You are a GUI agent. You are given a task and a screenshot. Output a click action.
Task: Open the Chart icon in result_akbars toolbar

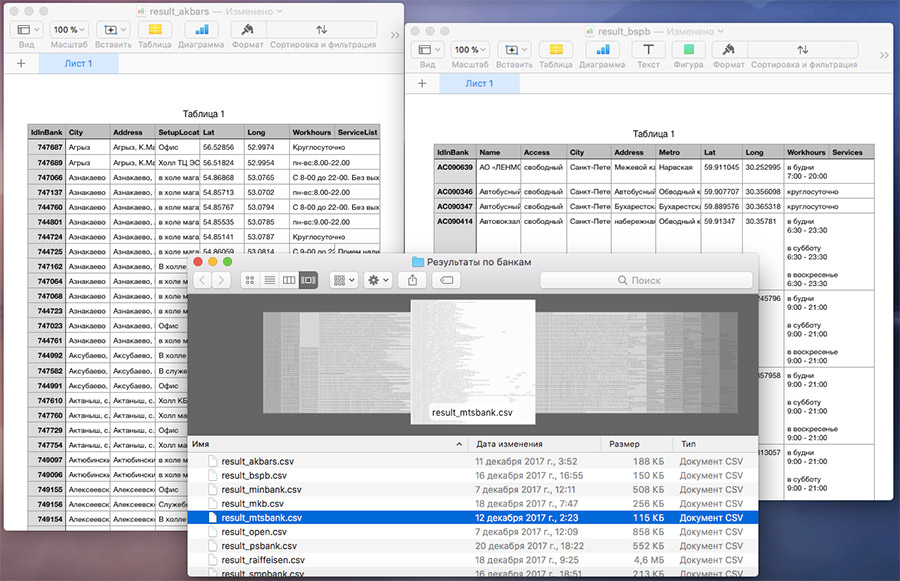201,29
